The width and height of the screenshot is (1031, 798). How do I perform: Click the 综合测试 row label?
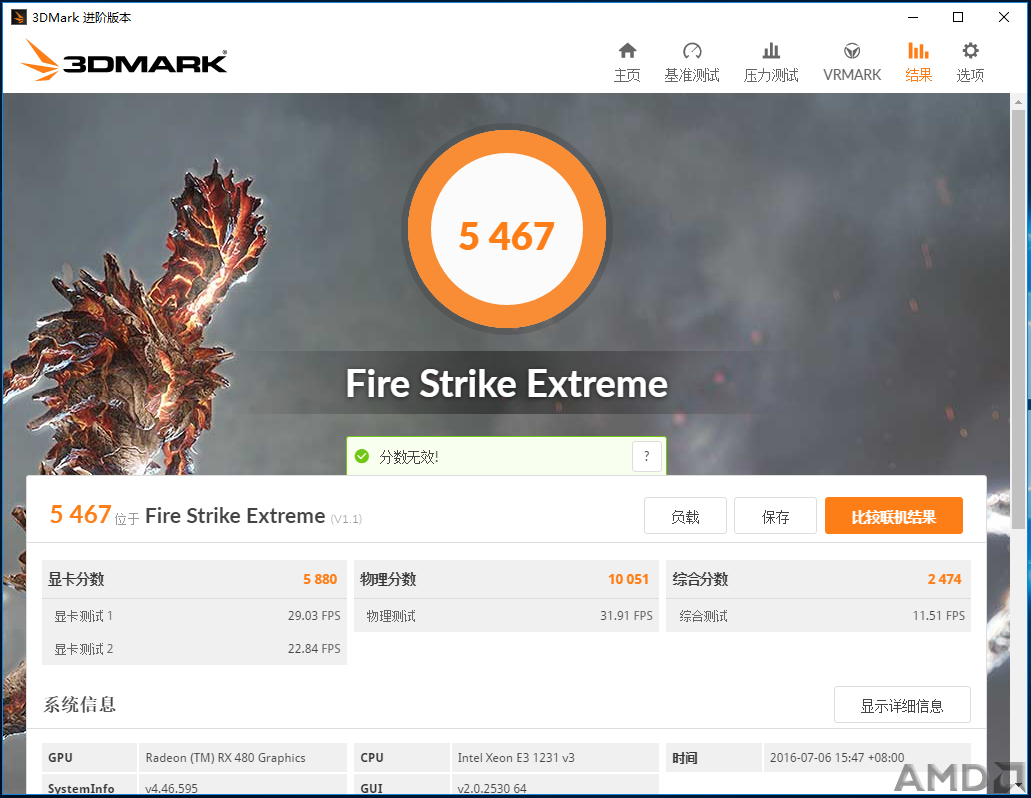[704, 616]
